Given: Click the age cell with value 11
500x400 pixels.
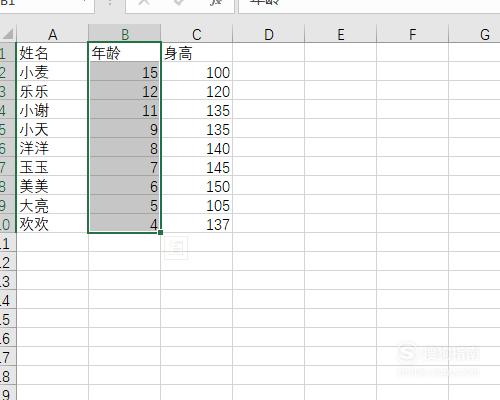Looking at the screenshot, I should tap(125, 110).
